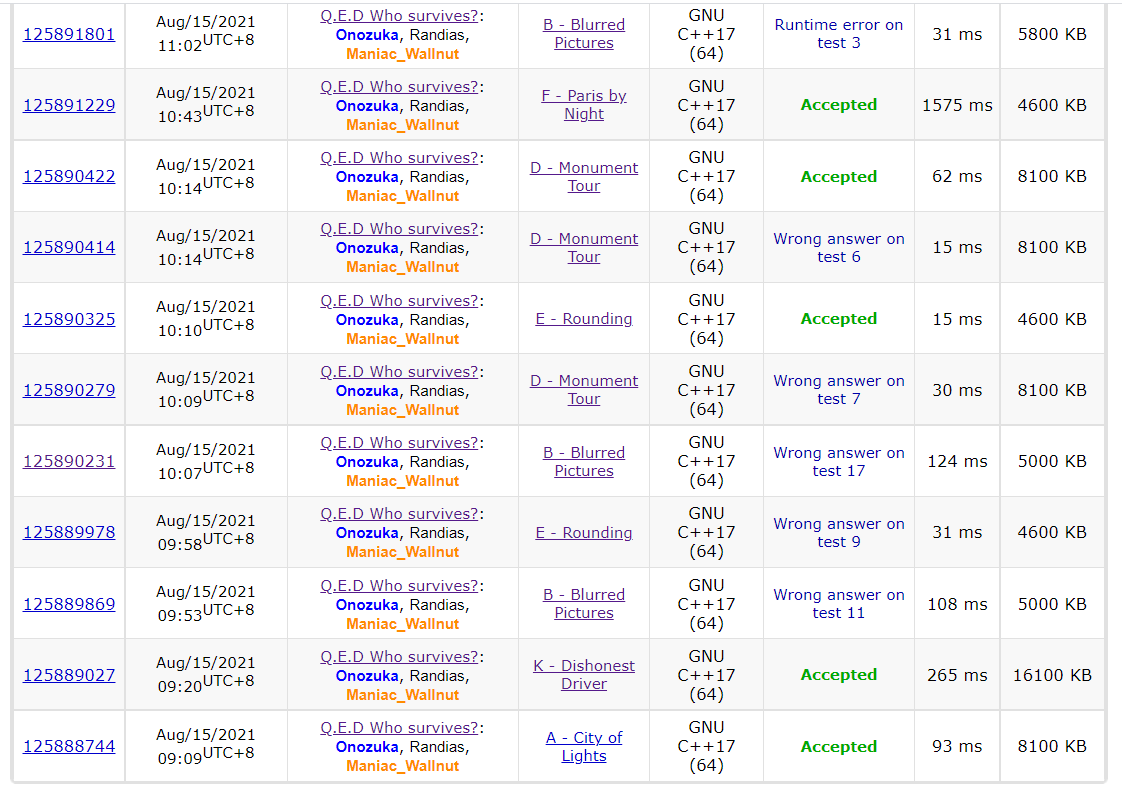Open problem F - Paris by Night
Image resolution: width=1122 pixels, height=793 pixels.
pos(584,105)
